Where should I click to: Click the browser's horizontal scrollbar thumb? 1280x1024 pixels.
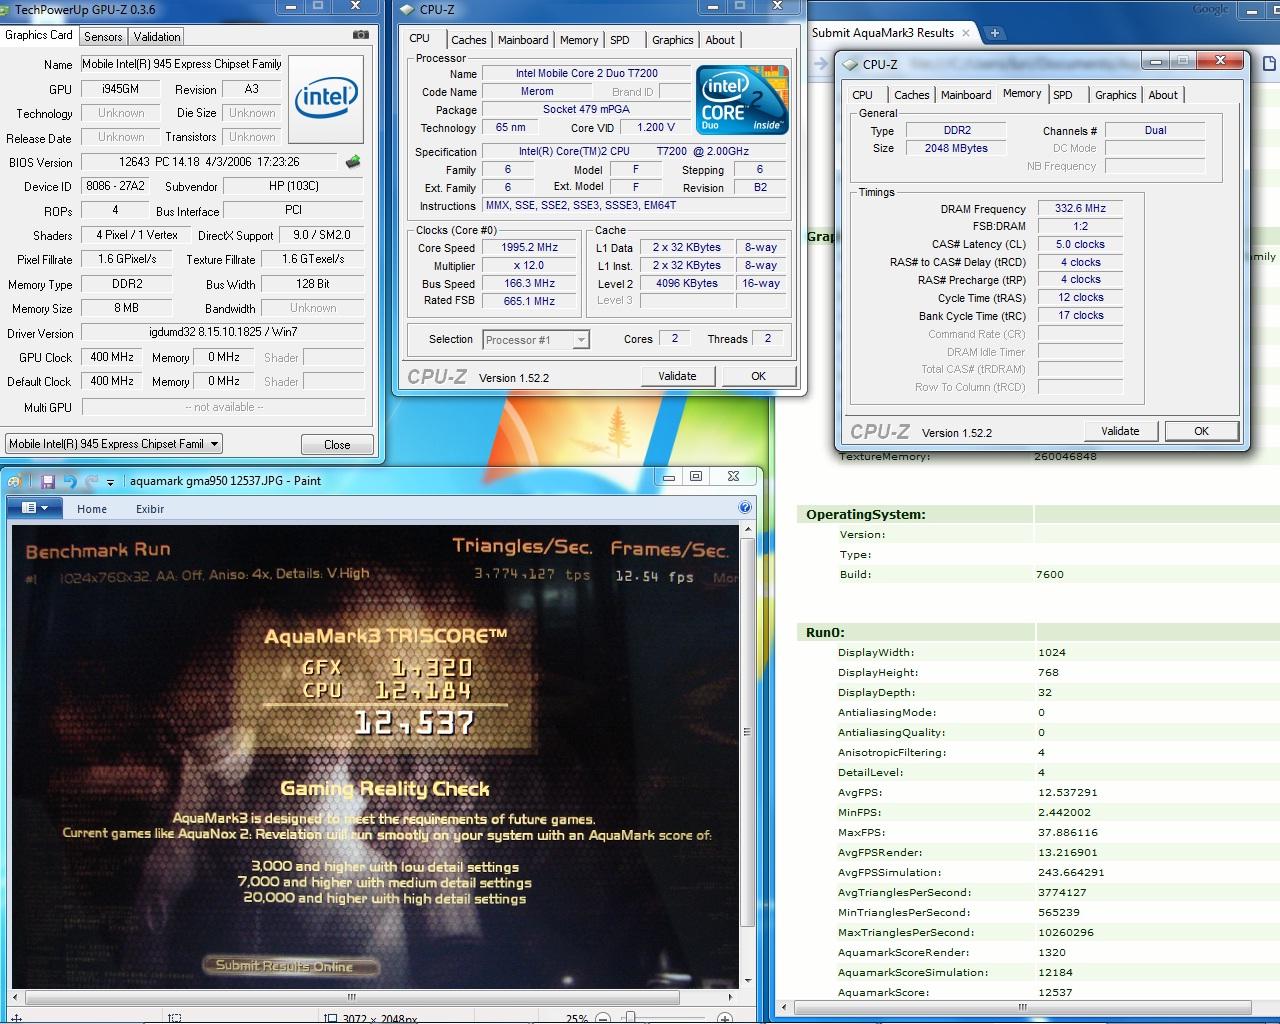coord(1020,1007)
